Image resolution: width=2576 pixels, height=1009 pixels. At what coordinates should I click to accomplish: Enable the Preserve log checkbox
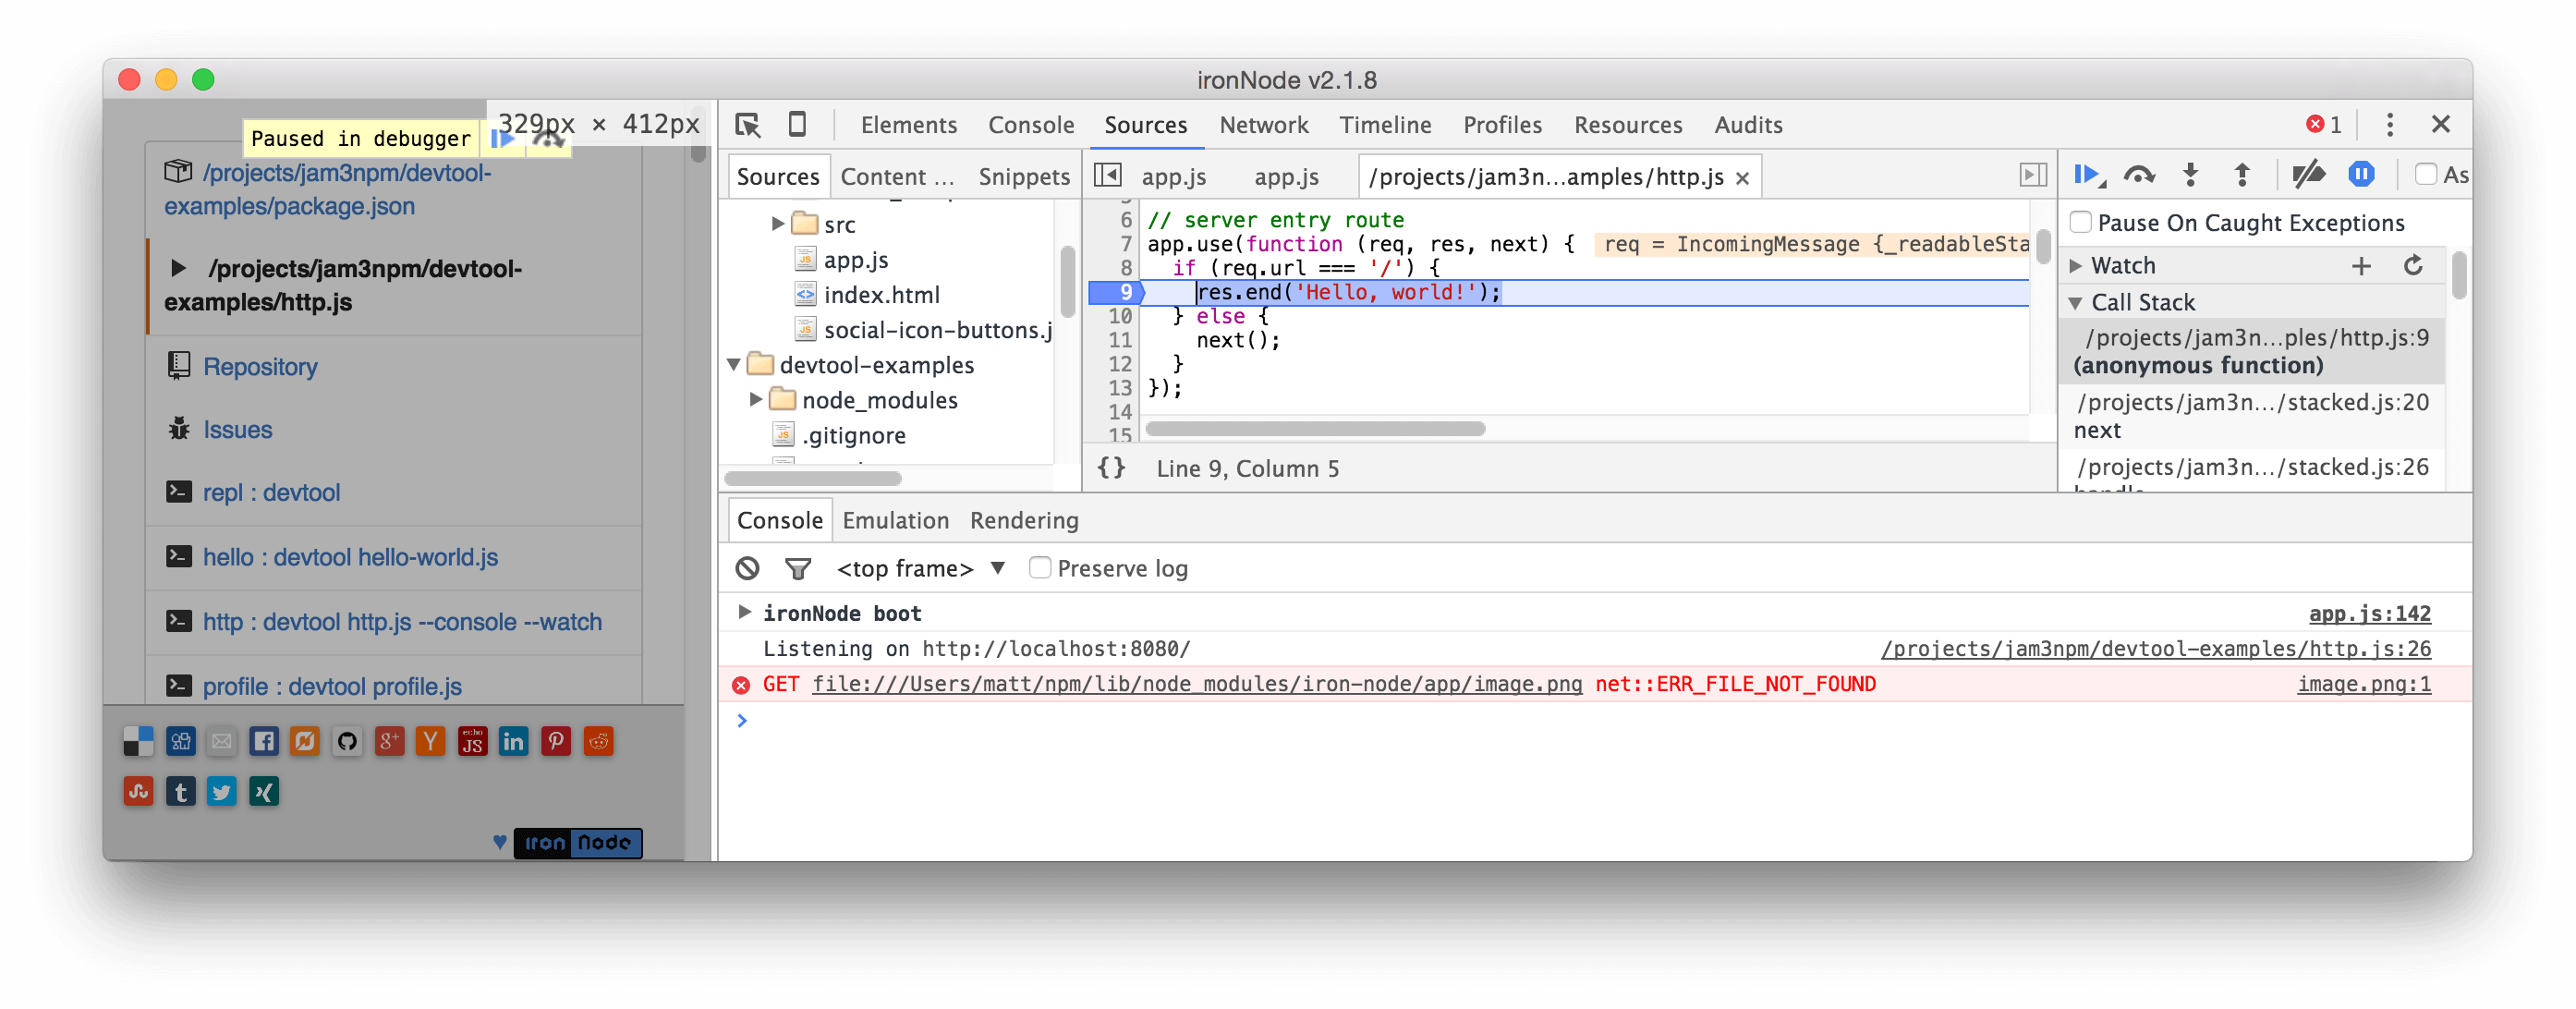1040,568
